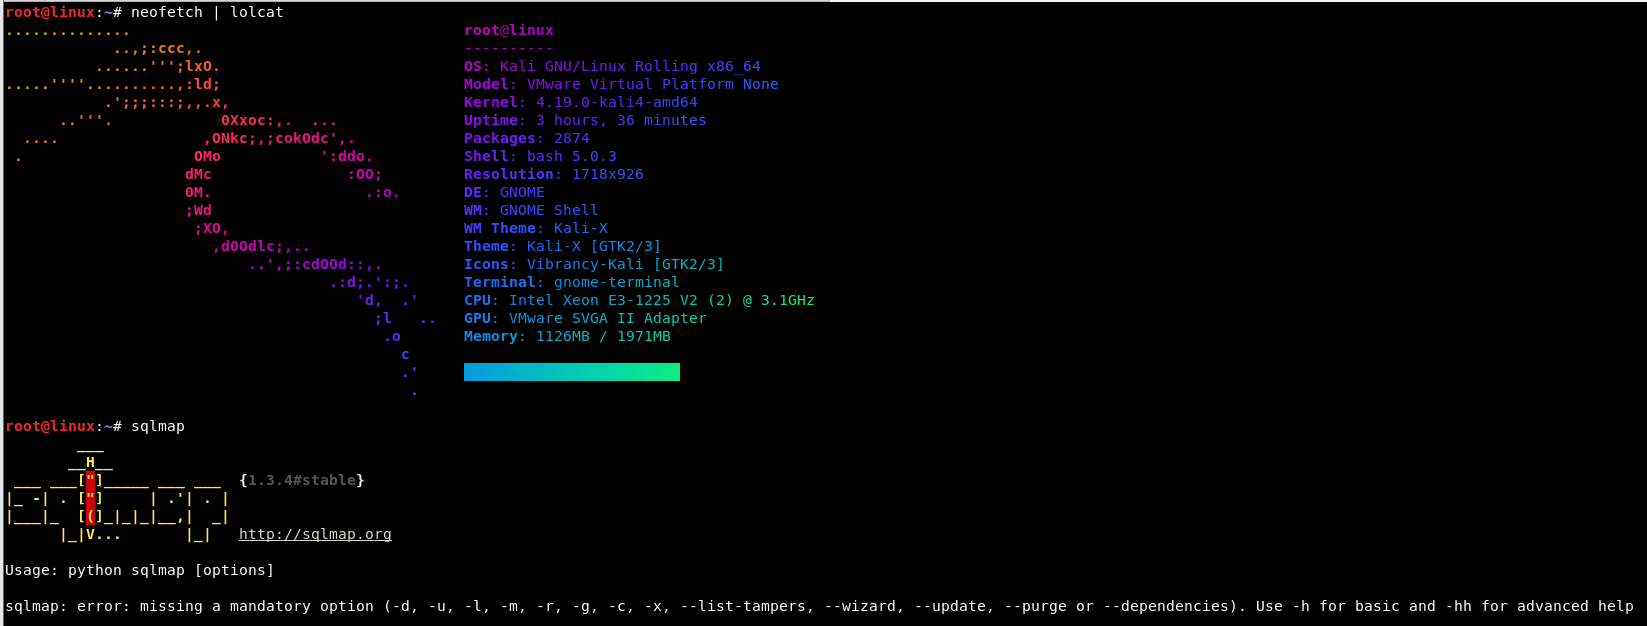Open the http://sqlmap.org link

click(x=315, y=534)
